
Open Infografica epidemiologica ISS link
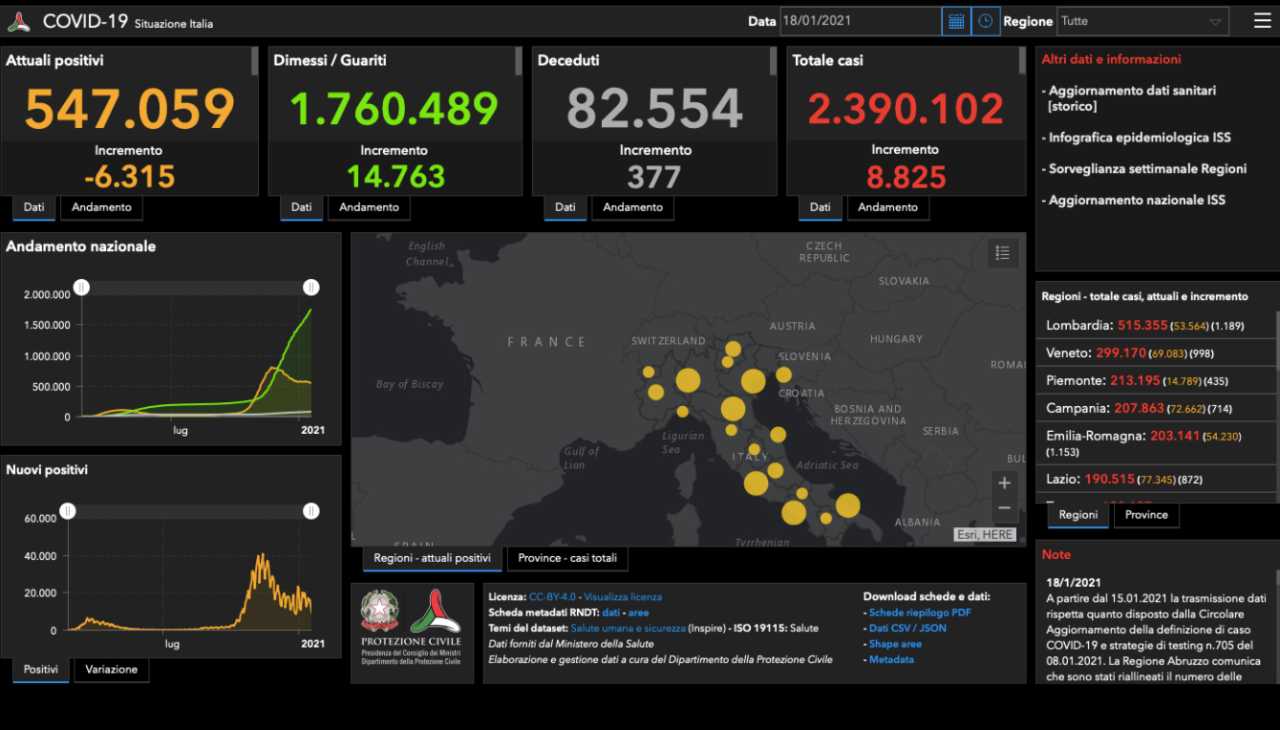pos(1139,137)
